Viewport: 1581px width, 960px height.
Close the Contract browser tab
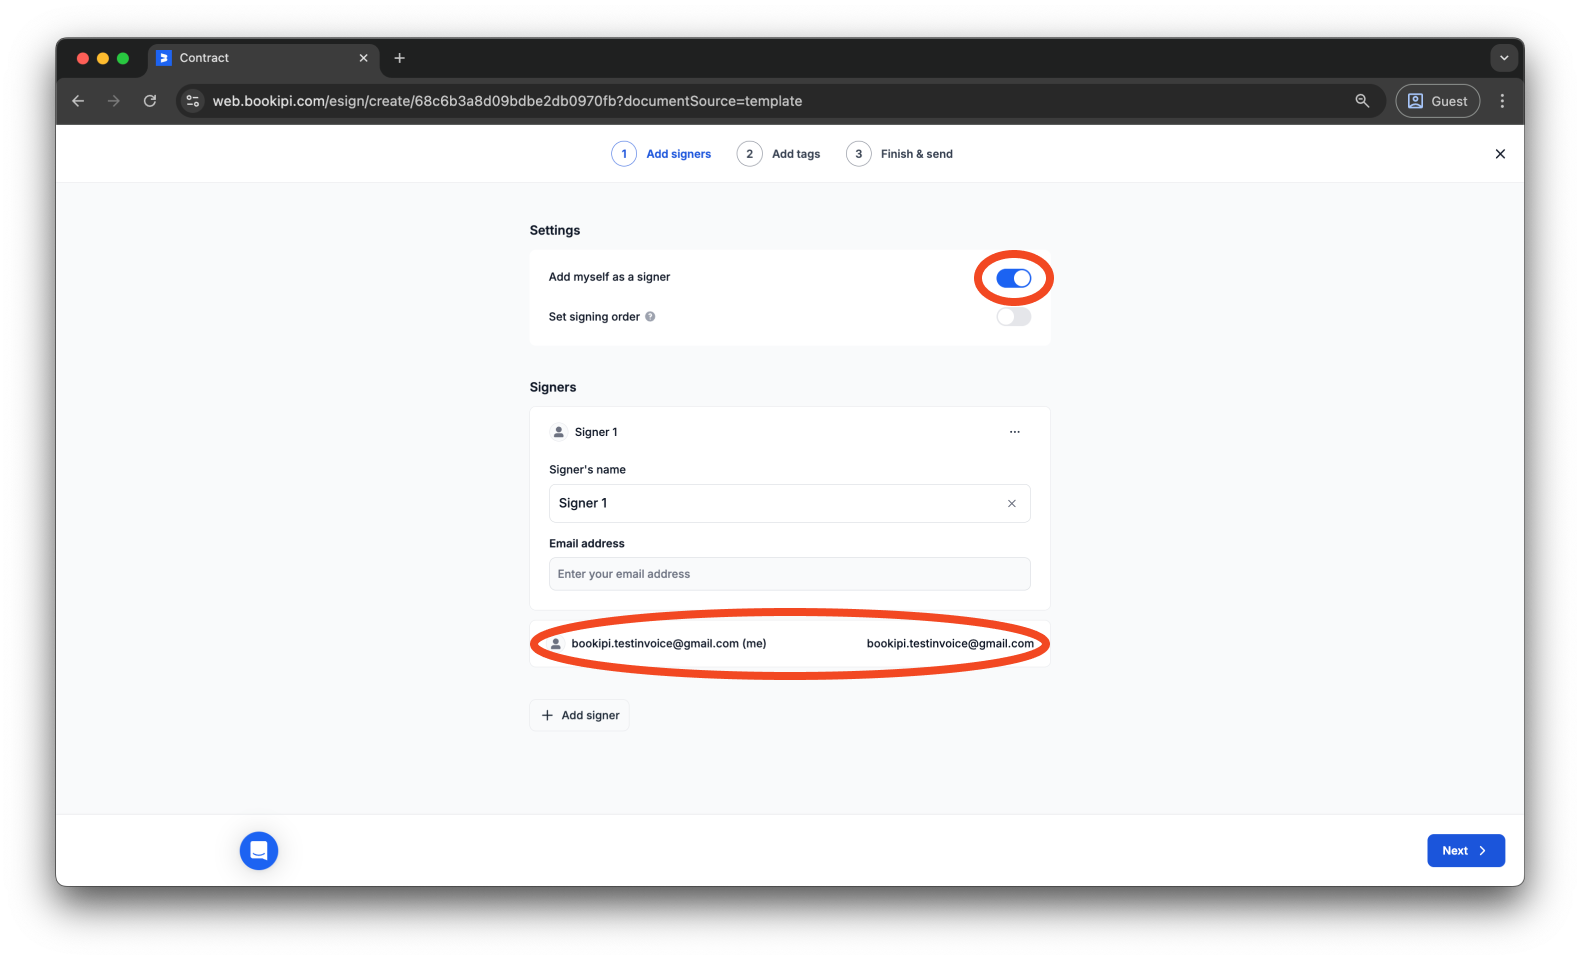363,58
